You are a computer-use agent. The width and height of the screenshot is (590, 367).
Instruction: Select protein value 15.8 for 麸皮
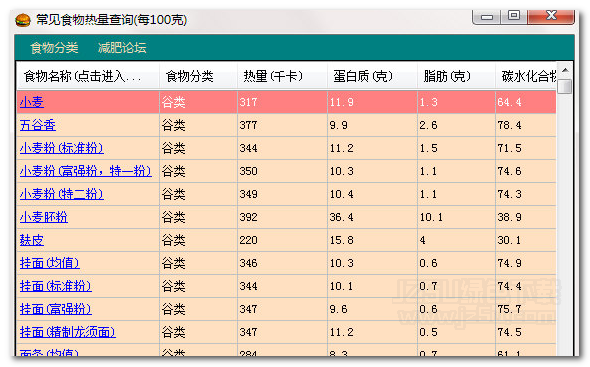[342, 240]
